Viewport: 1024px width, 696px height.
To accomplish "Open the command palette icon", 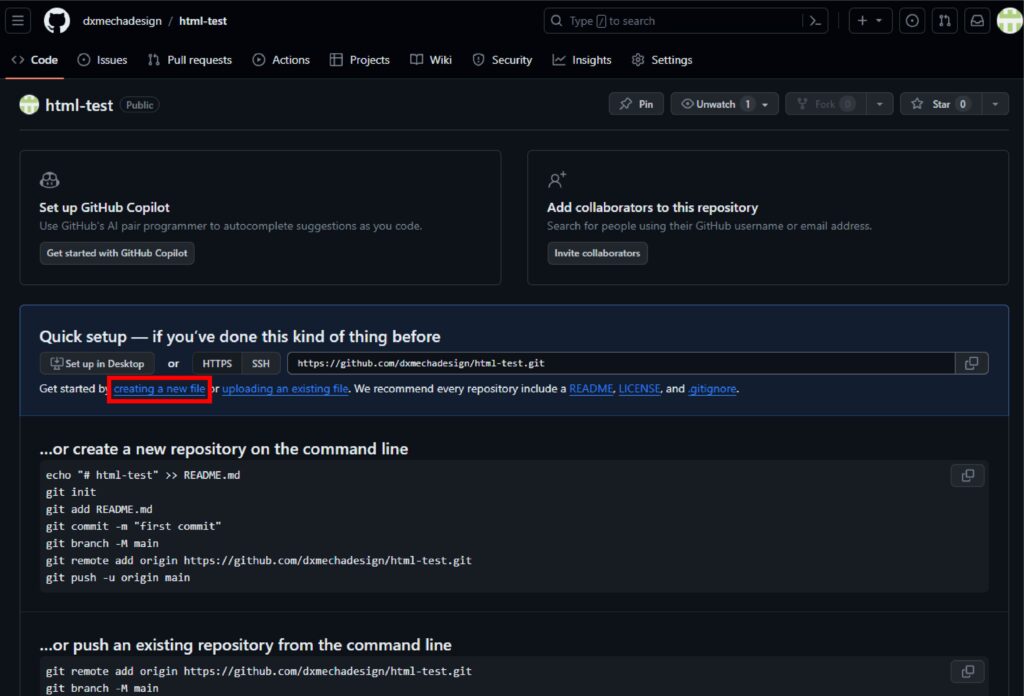I will 815,21.
